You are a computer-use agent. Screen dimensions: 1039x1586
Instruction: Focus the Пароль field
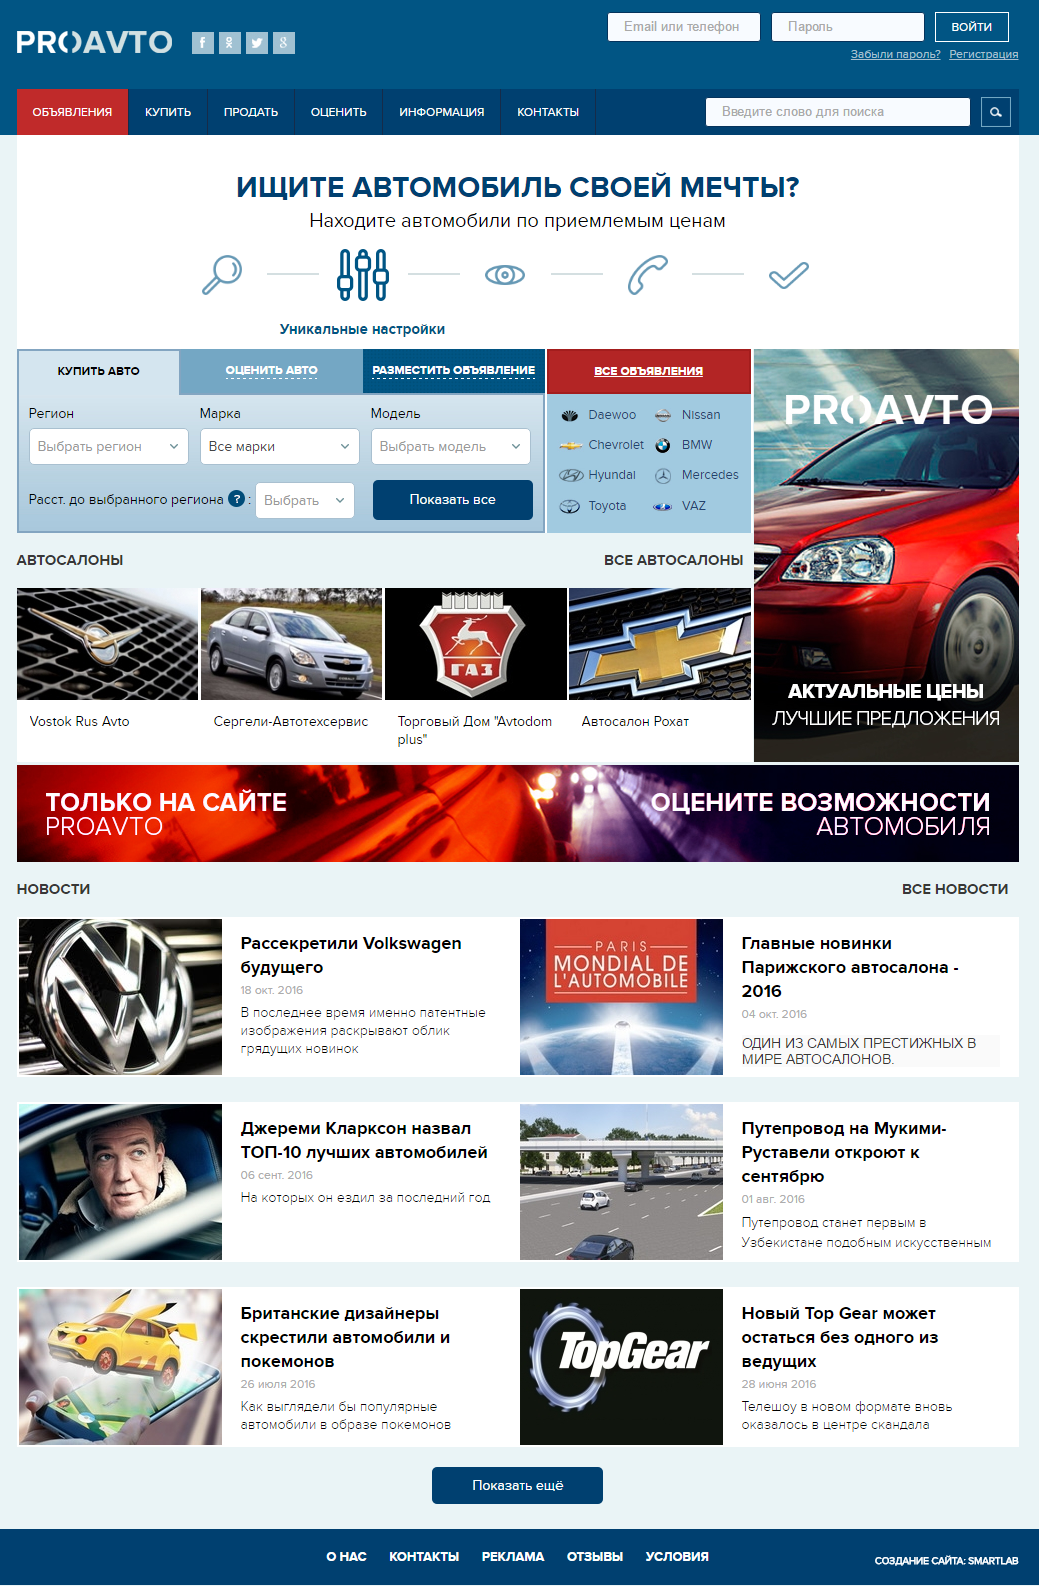click(x=848, y=27)
